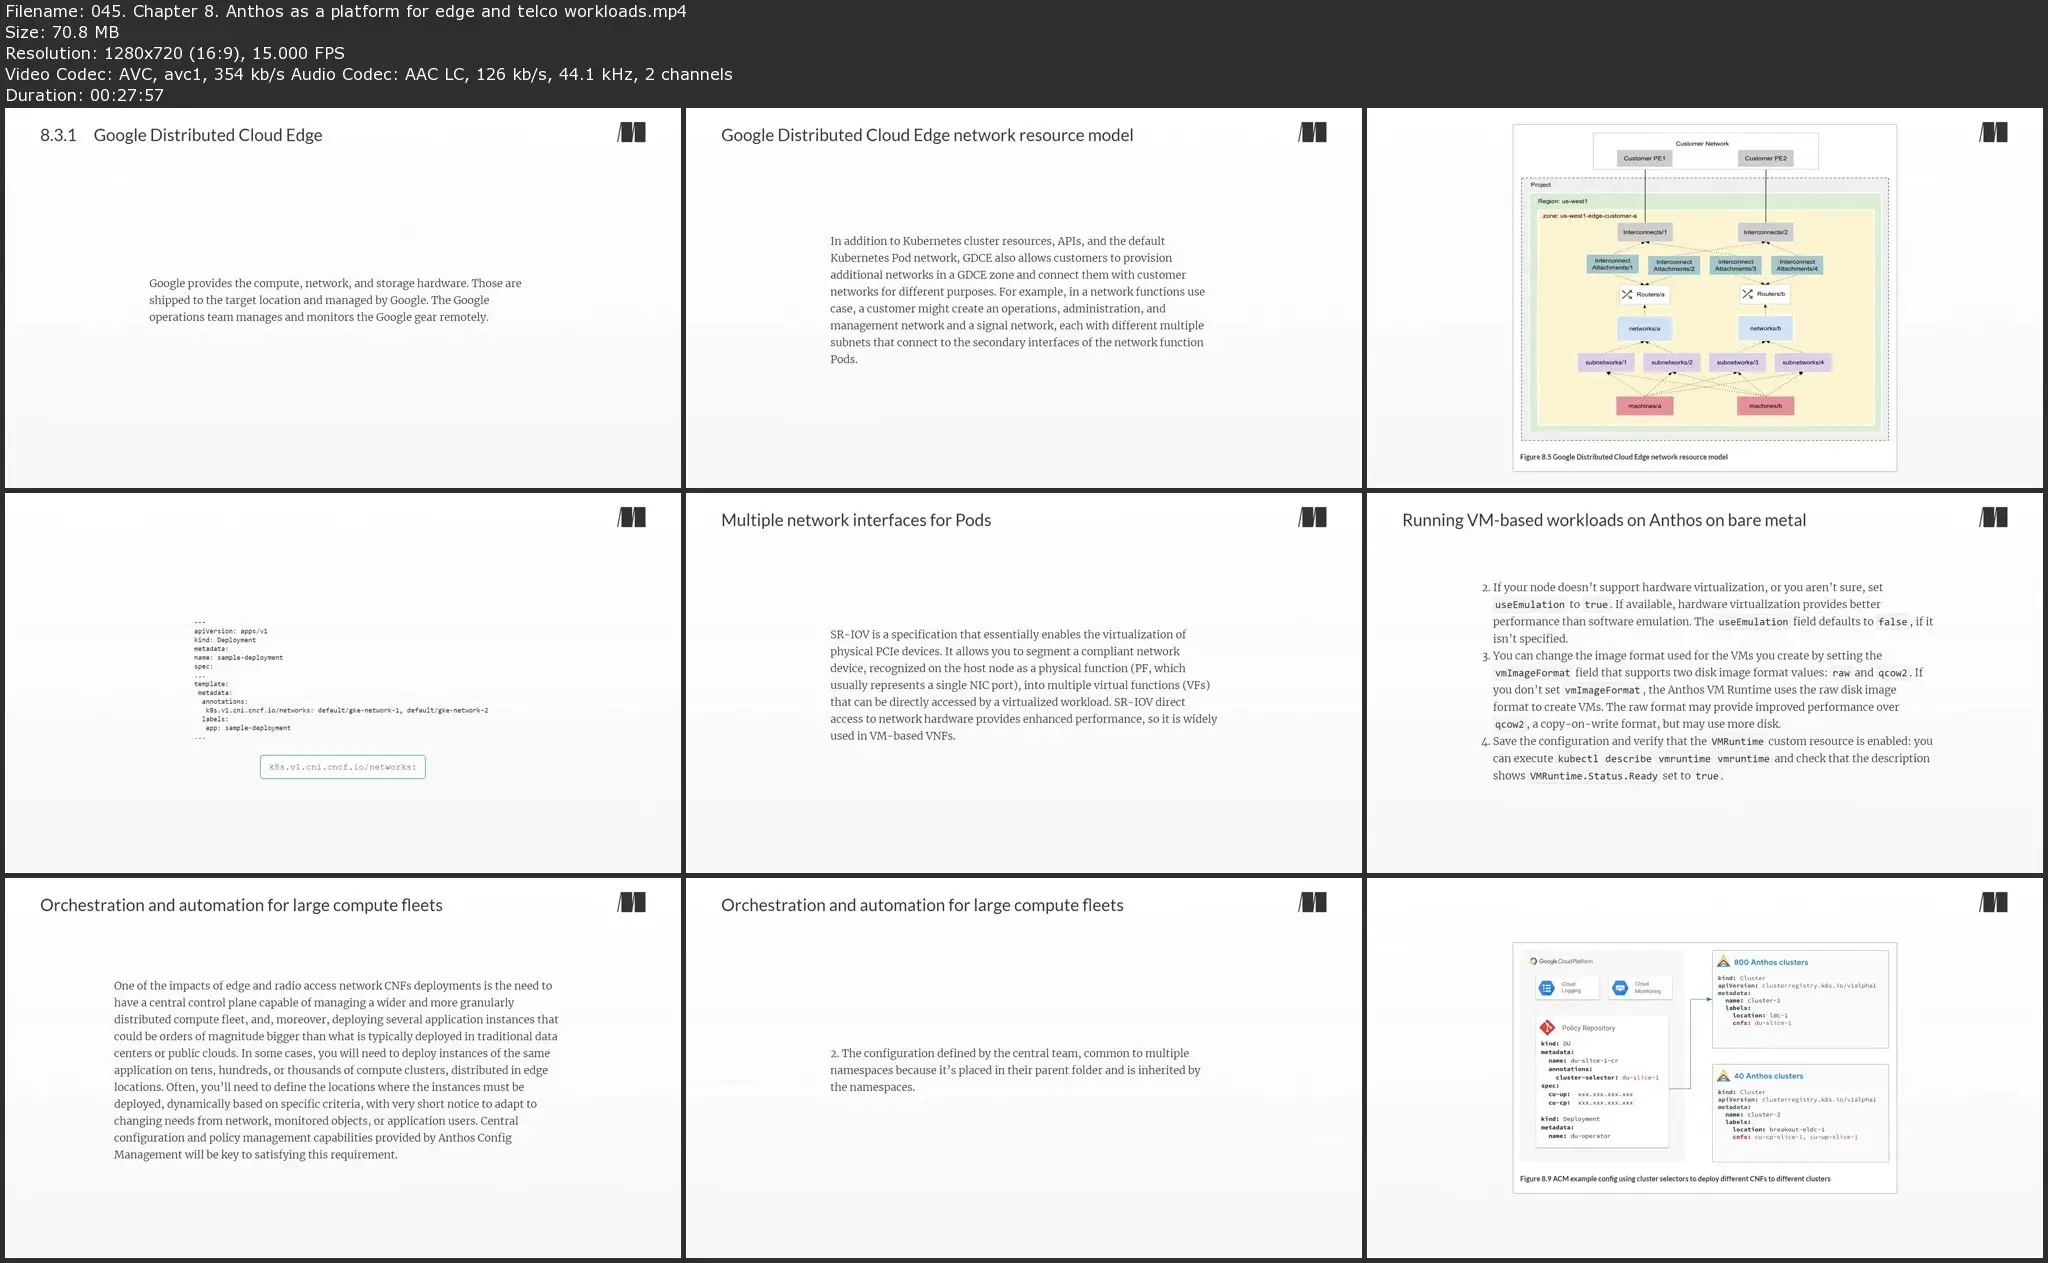Image resolution: width=2048 pixels, height=1263 pixels.
Task: Click the 'Resolution: 1280x720' line
Action: tap(175, 53)
